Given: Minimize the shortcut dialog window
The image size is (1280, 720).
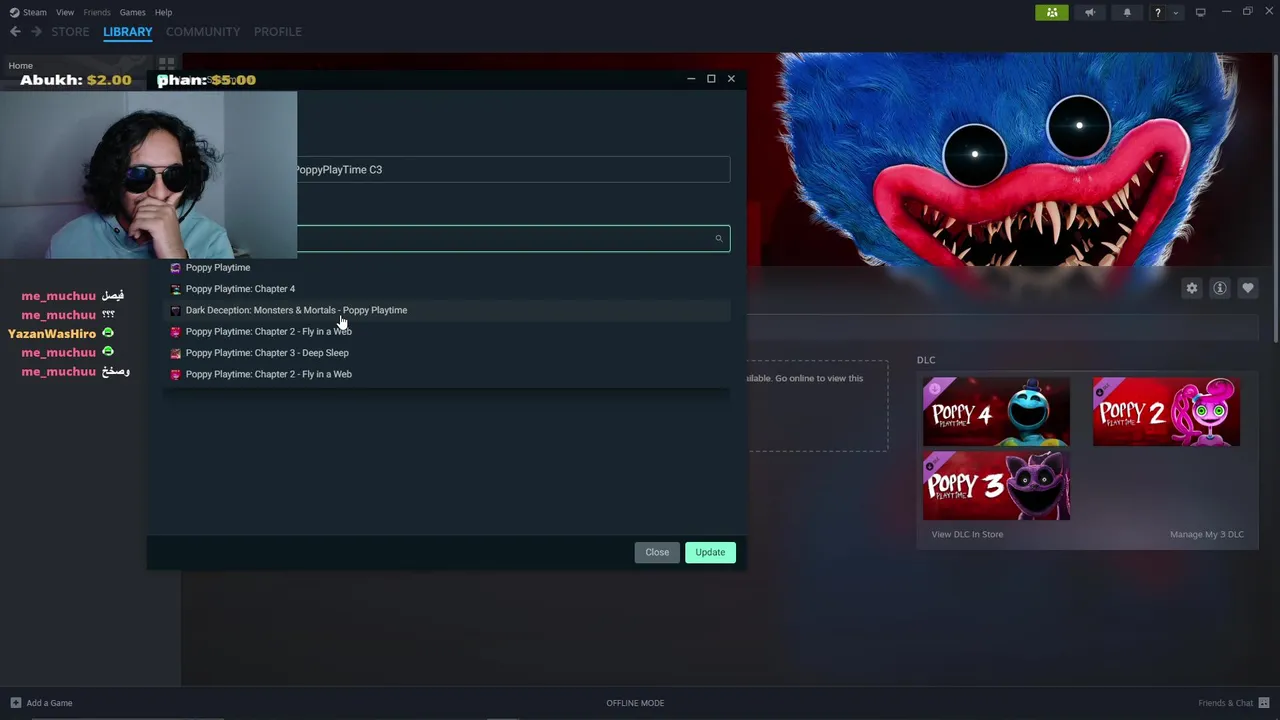Looking at the screenshot, I should [x=691, y=79].
